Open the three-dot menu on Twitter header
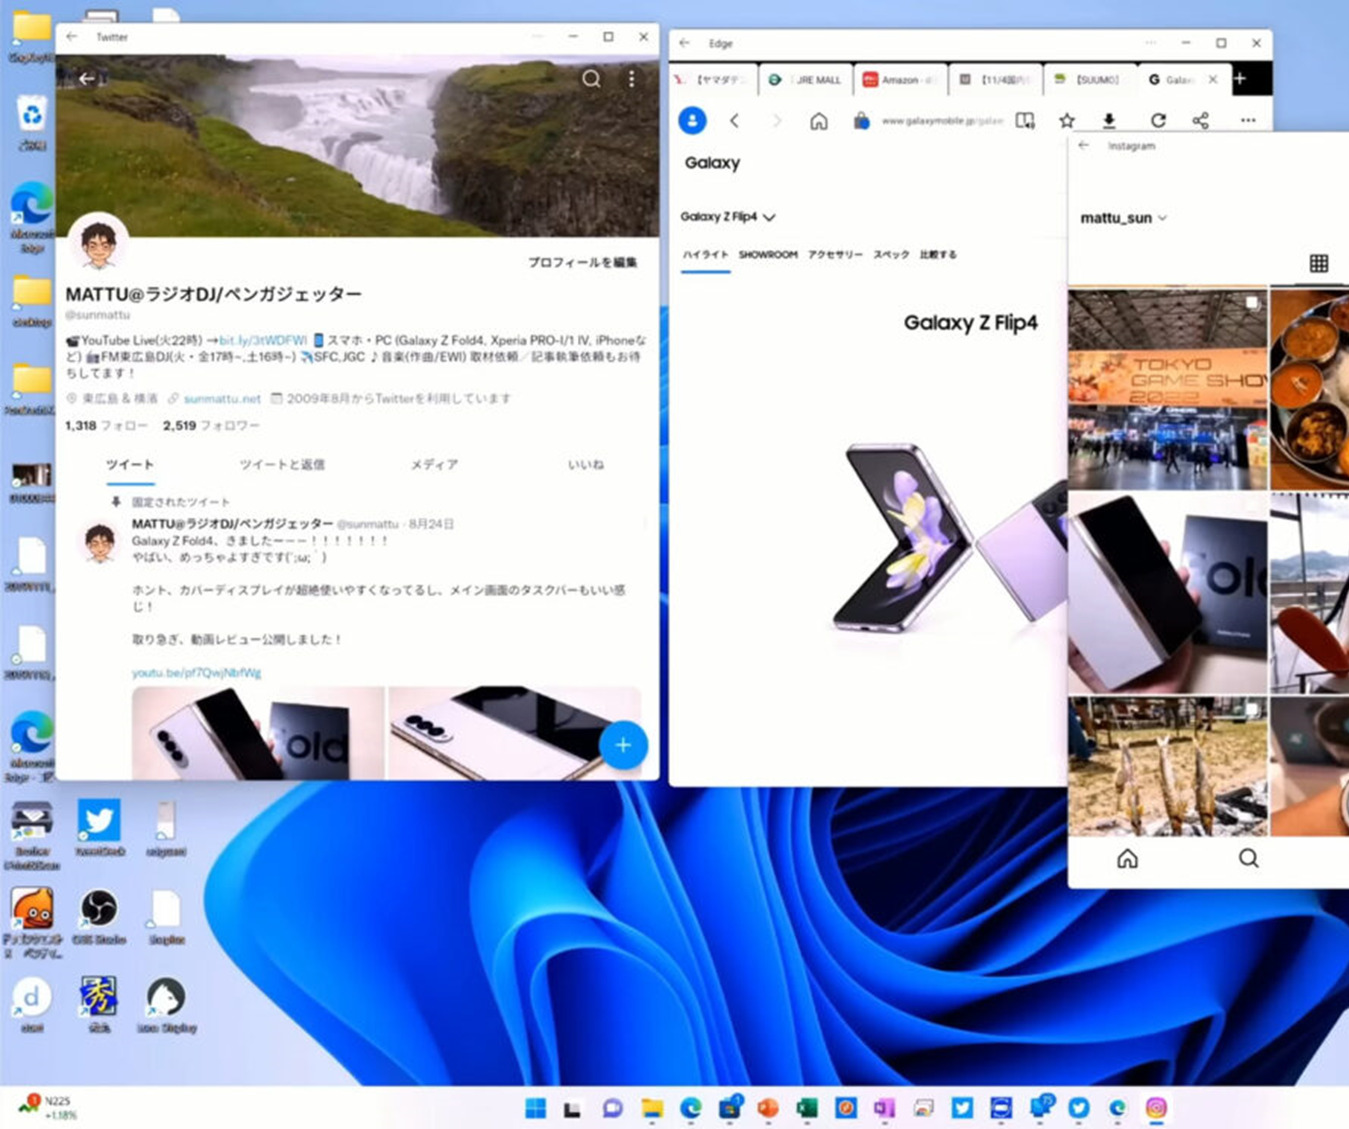This screenshot has width=1349, height=1129. [x=631, y=78]
